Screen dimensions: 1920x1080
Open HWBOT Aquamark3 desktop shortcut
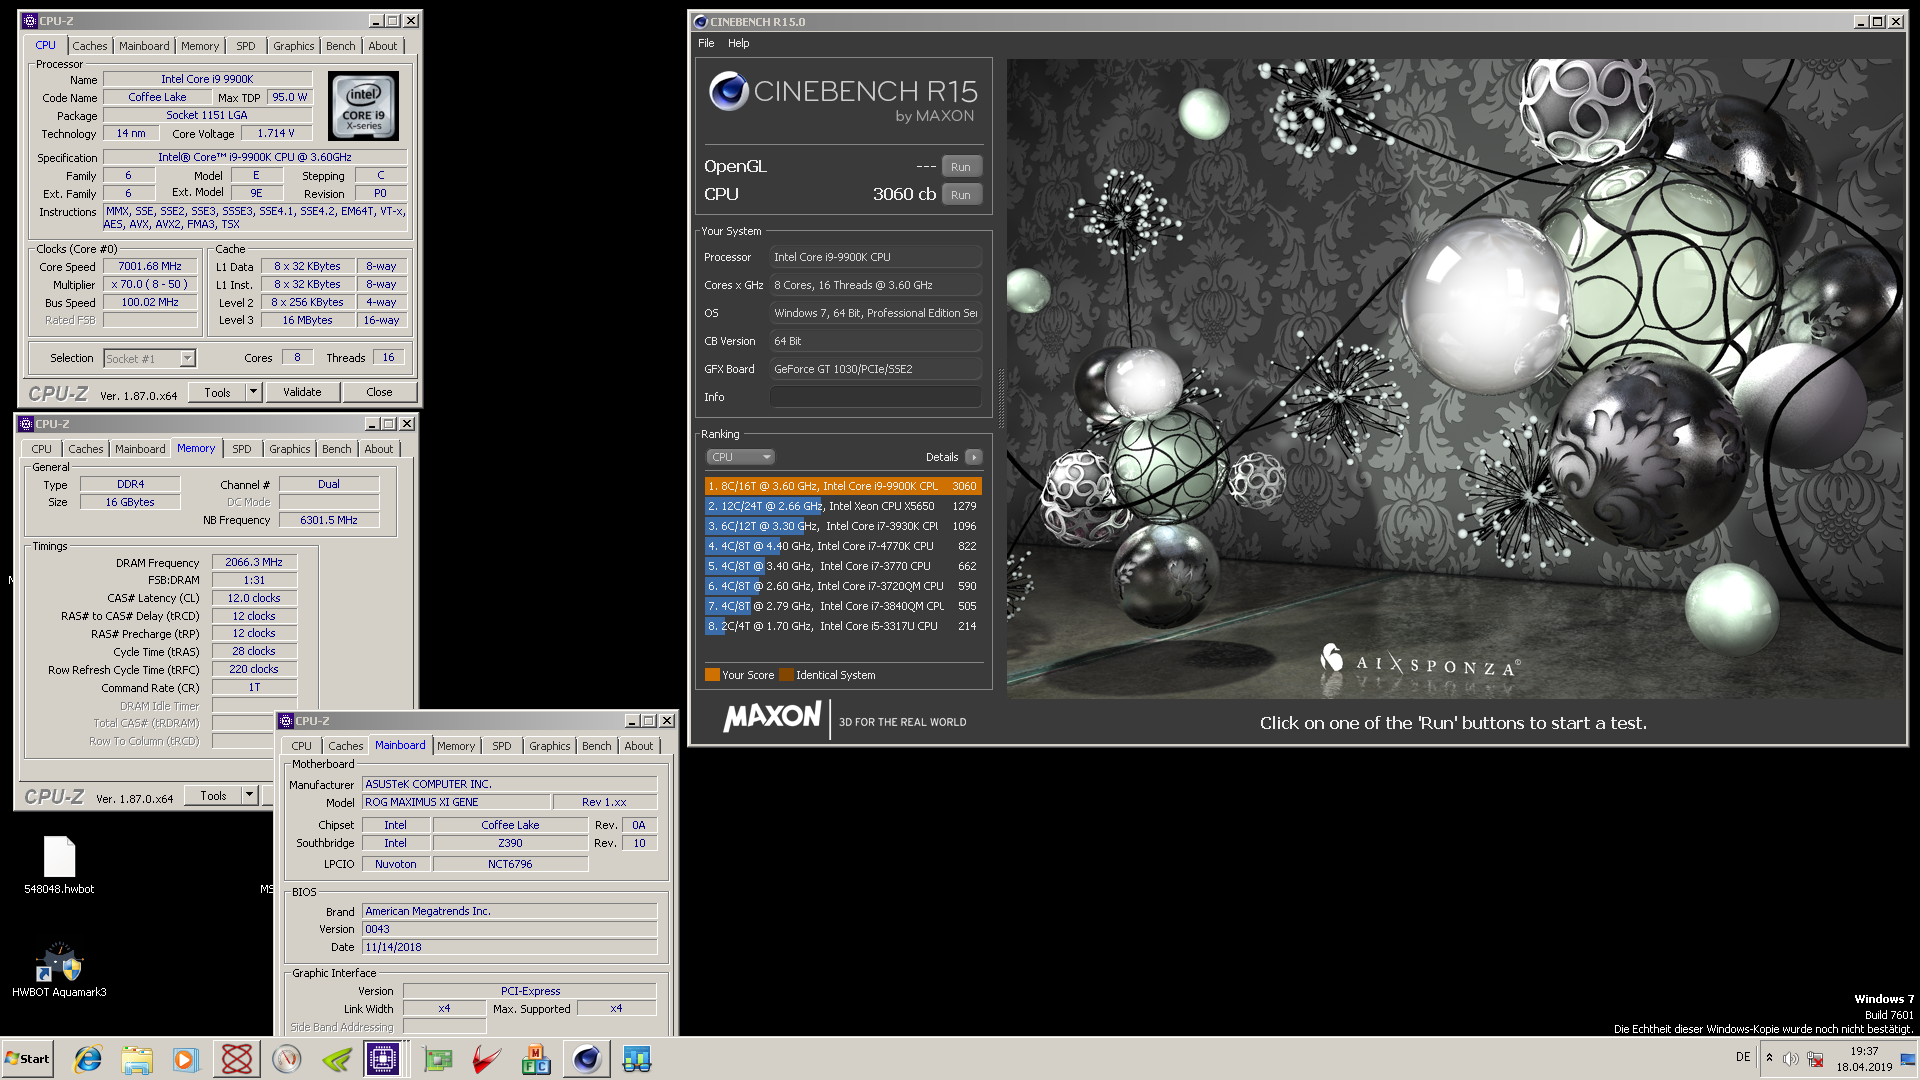click(59, 970)
